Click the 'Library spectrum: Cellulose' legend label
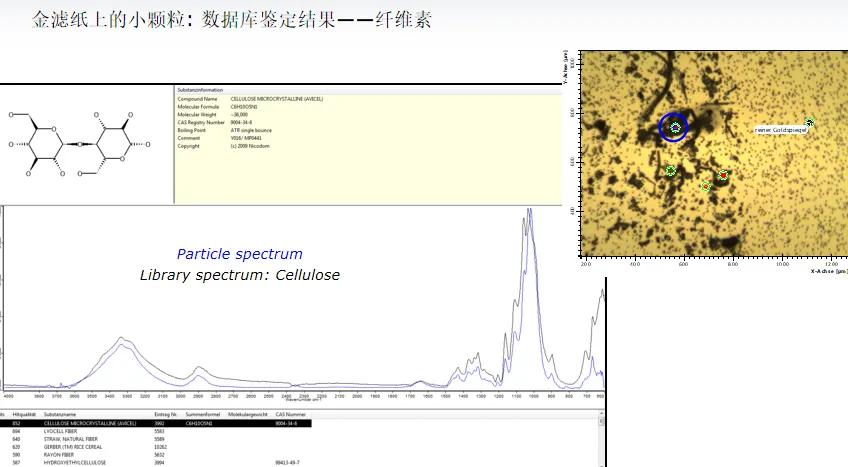This screenshot has height=467, width=848. (x=240, y=275)
